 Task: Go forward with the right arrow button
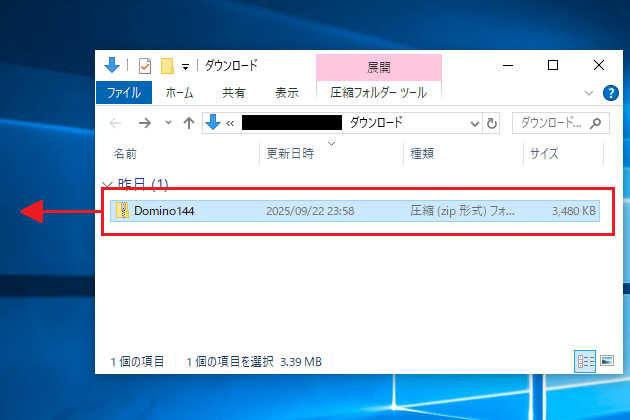coord(144,123)
